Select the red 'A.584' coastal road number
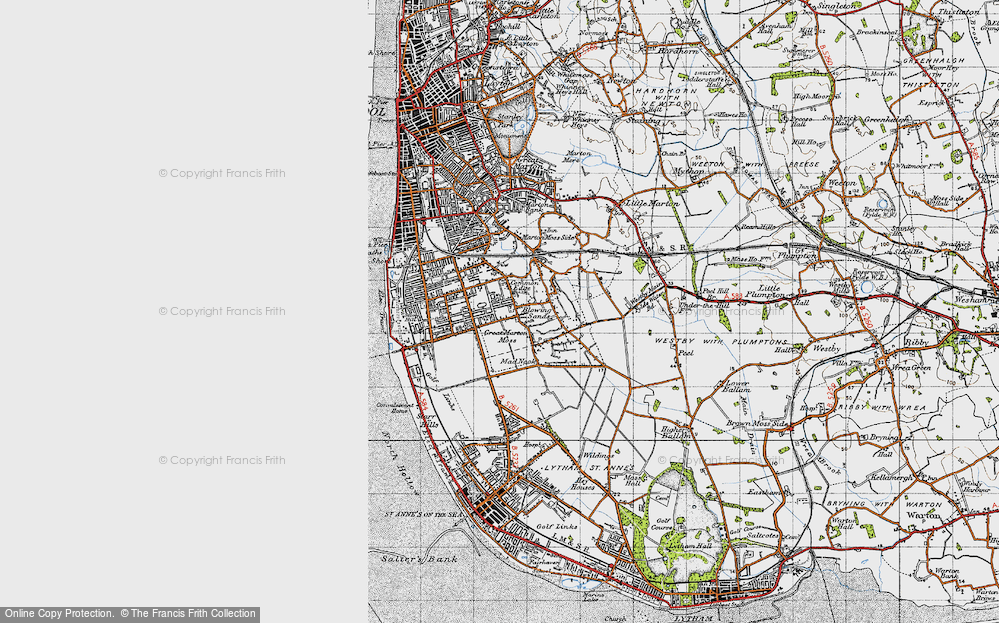Image resolution: width=999 pixels, height=623 pixels. click(422, 403)
